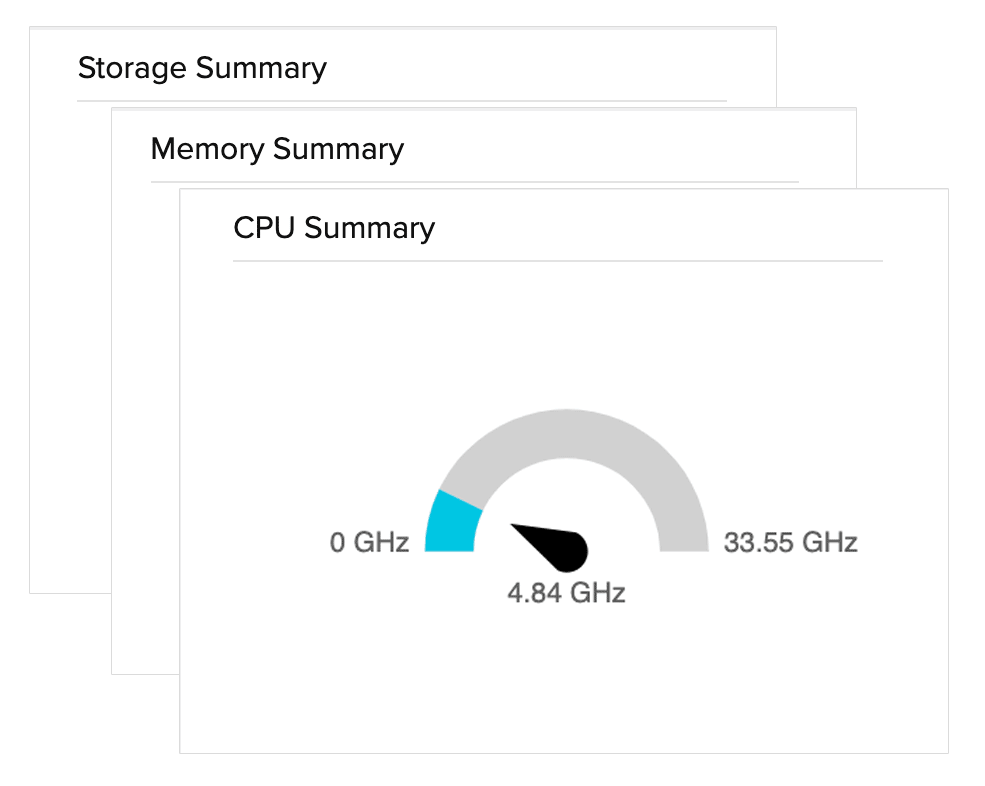Select the round base of the needle
Viewport: 985px width, 786px height.
tap(571, 548)
